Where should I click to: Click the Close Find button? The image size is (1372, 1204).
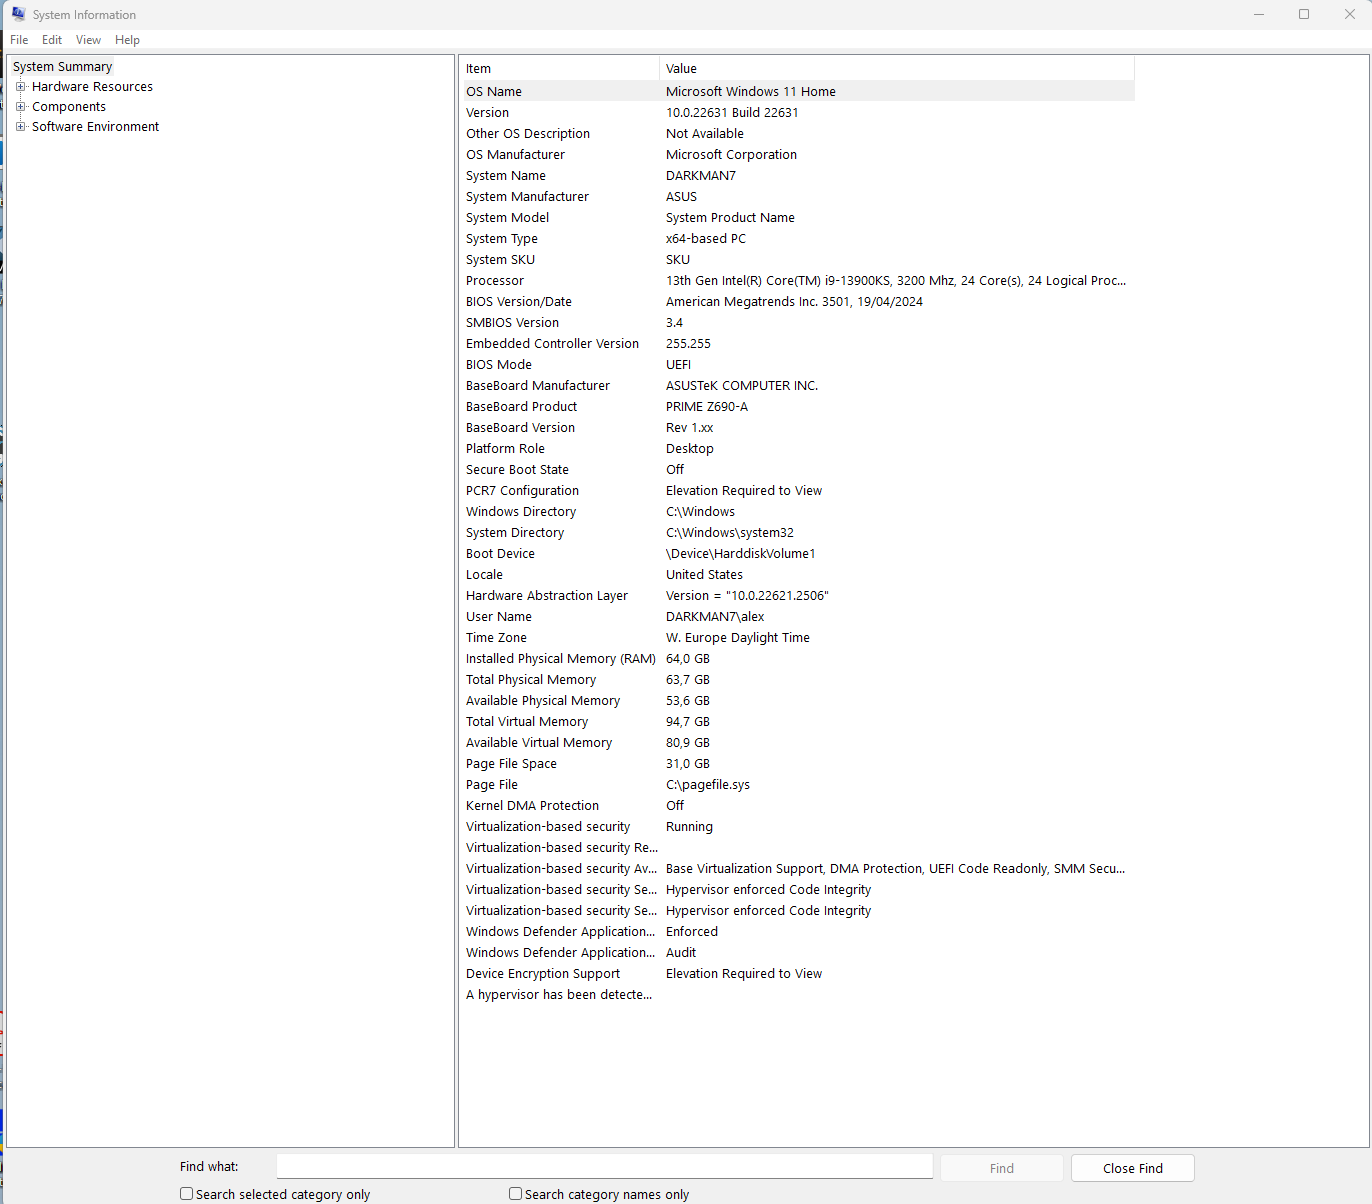coord(1132,1168)
